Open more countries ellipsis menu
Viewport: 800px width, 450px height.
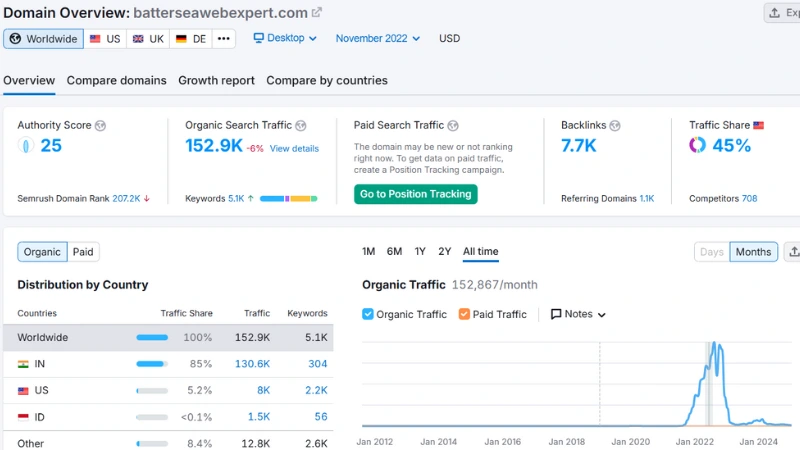tap(223, 39)
